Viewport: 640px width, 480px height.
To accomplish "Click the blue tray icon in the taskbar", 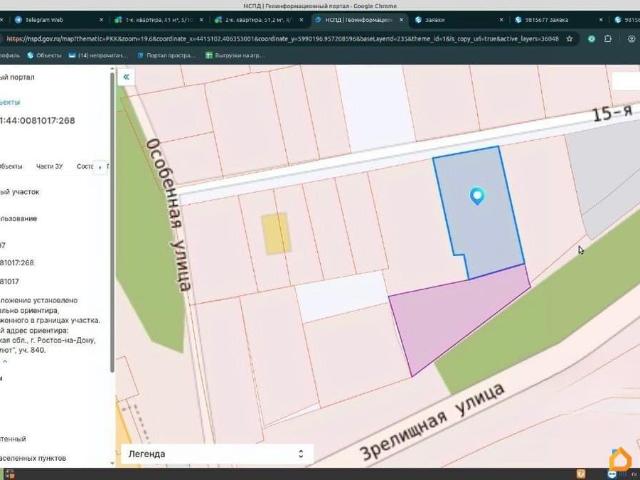I will pyautogui.click(x=612, y=474).
